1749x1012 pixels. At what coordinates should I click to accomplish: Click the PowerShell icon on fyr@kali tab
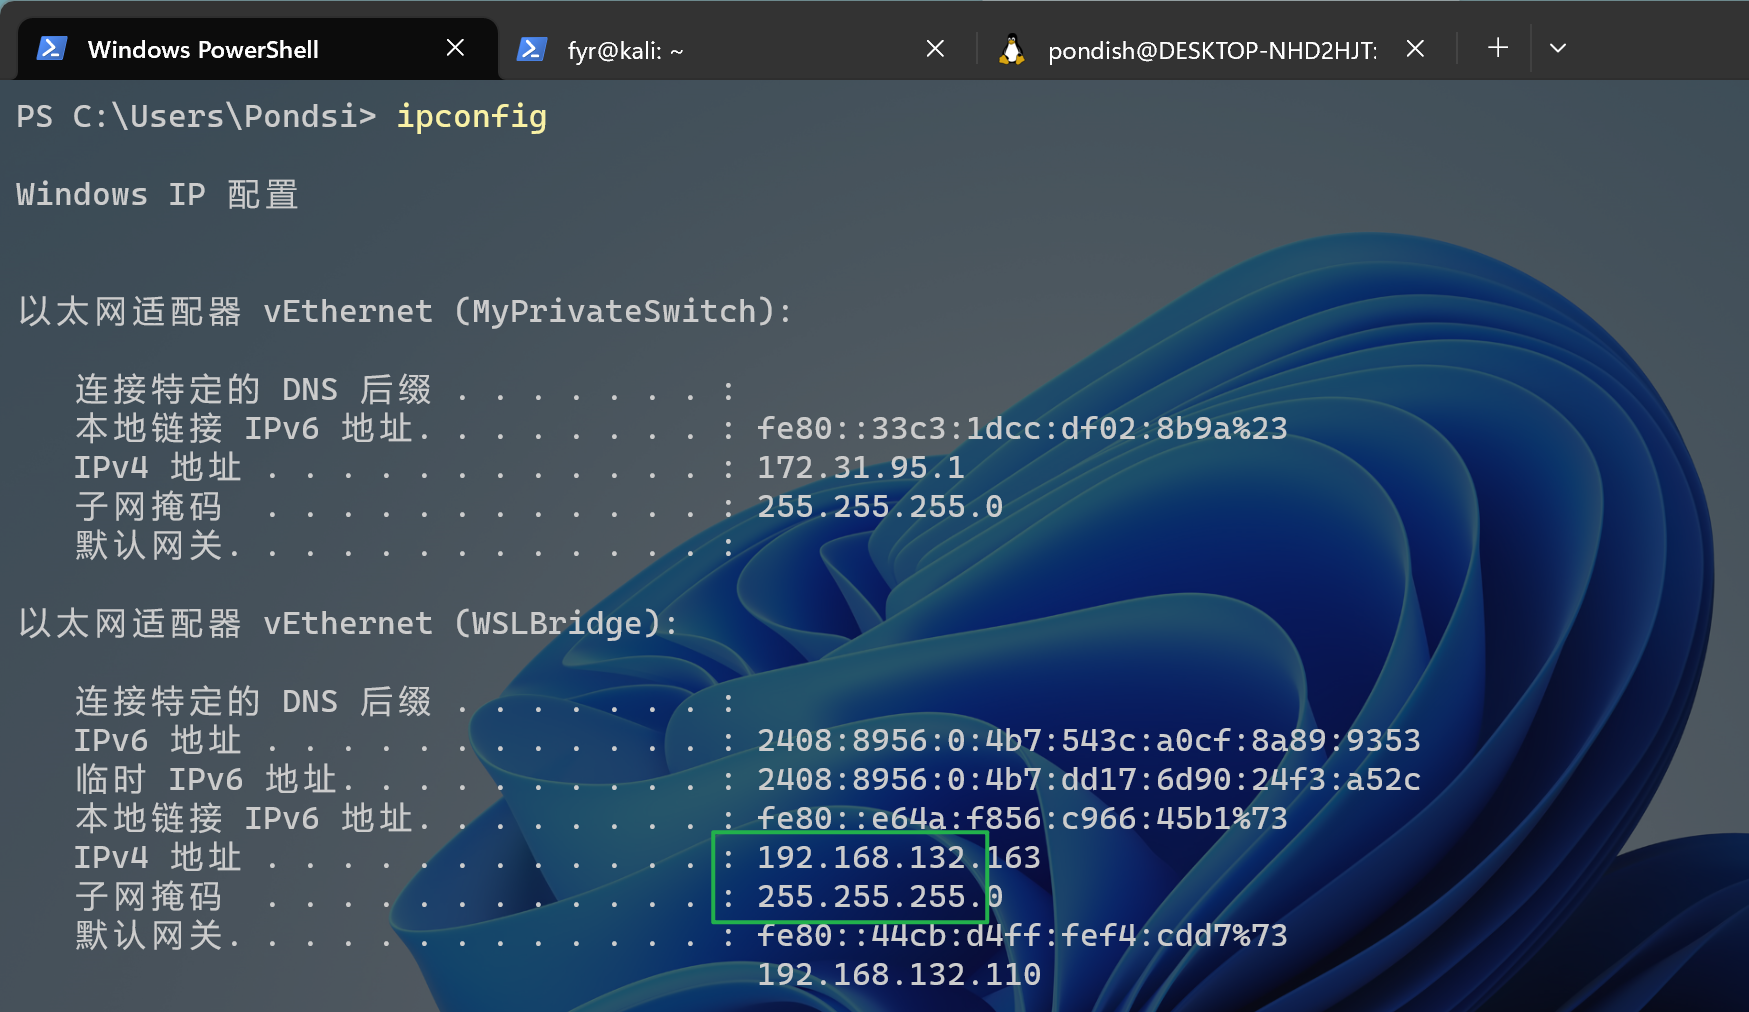tap(532, 48)
